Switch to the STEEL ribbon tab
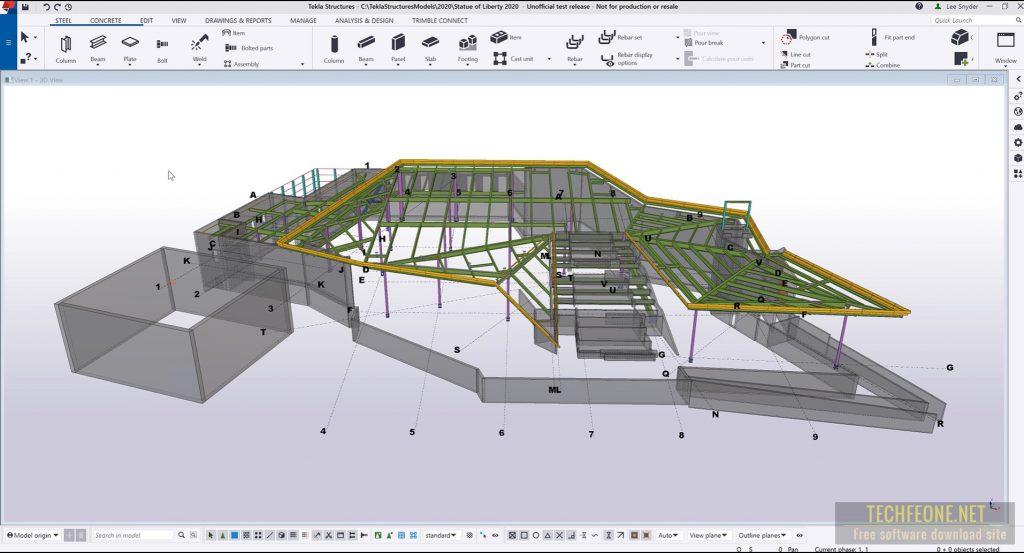 (63, 20)
